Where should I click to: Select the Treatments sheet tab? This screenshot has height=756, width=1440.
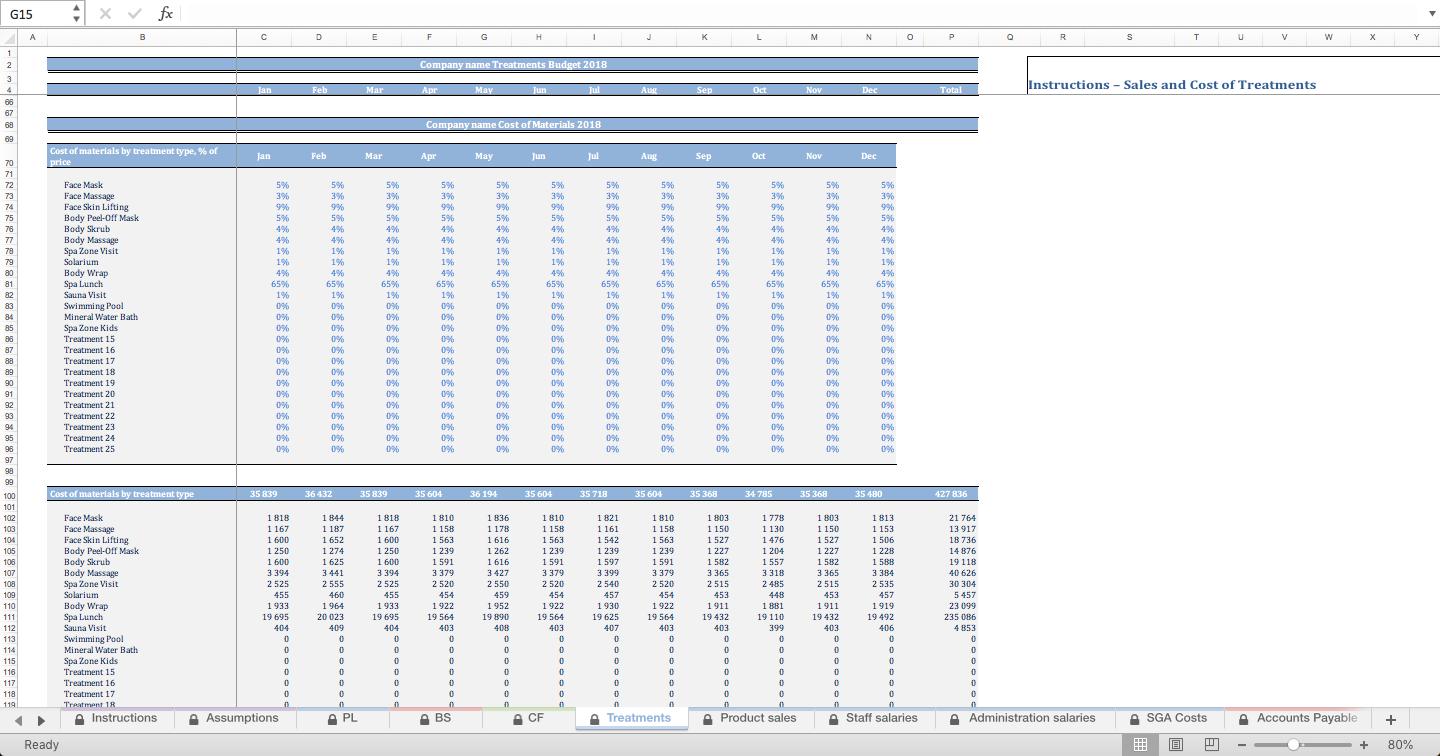[x=630, y=718]
